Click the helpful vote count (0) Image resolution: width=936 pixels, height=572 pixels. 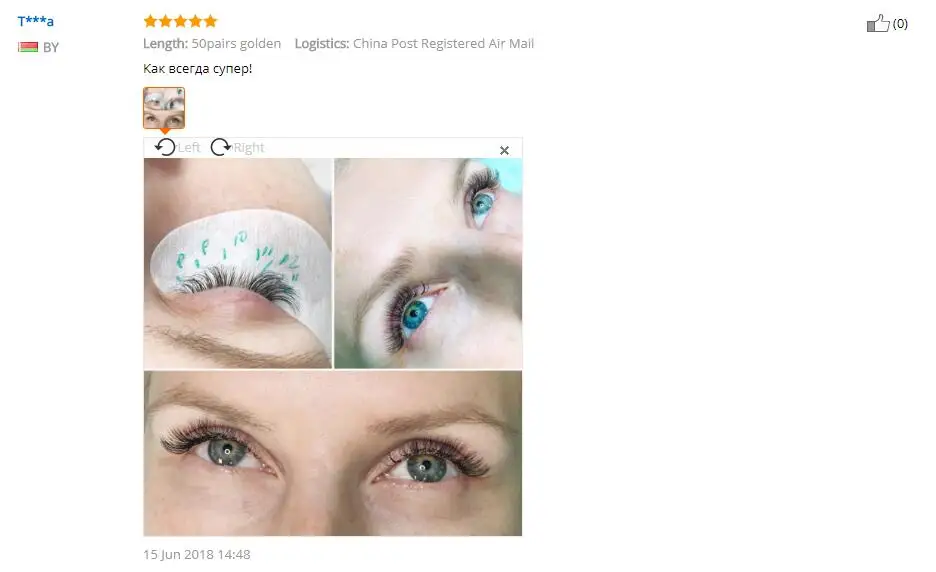click(900, 24)
